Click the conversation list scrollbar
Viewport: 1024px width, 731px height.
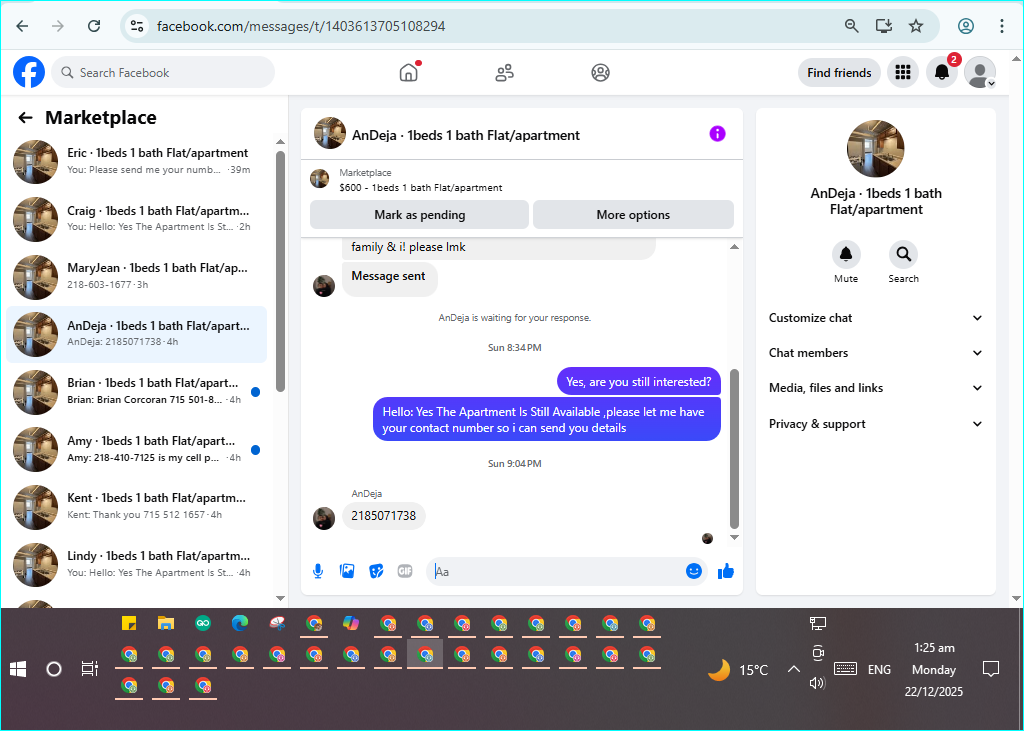coord(280,271)
